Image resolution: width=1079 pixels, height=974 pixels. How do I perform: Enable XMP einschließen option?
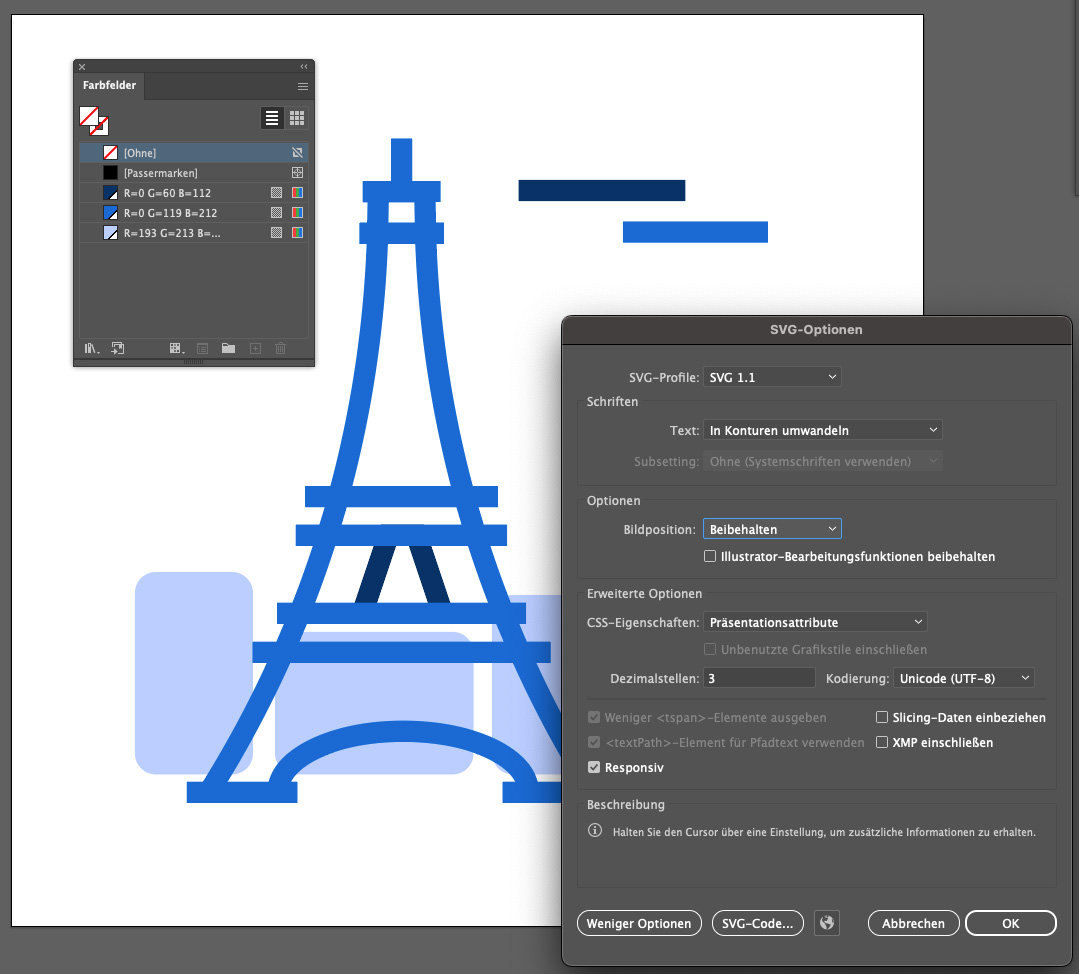click(882, 742)
